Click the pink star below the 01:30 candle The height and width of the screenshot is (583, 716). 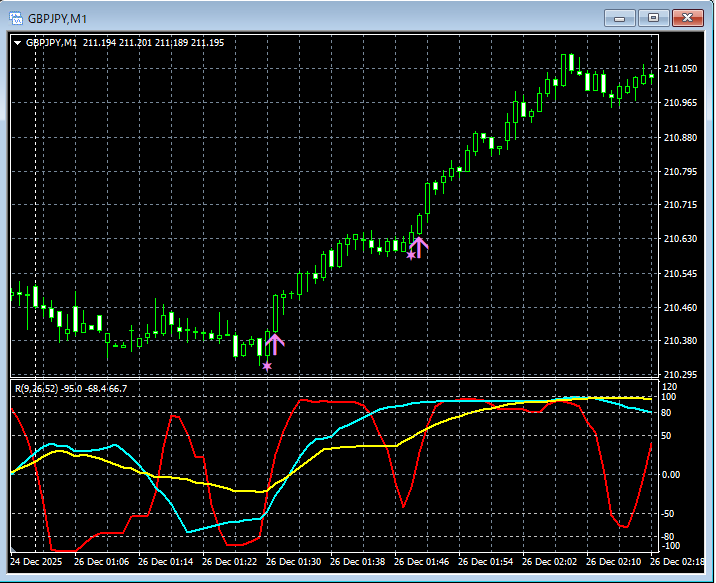pyautogui.click(x=267, y=366)
